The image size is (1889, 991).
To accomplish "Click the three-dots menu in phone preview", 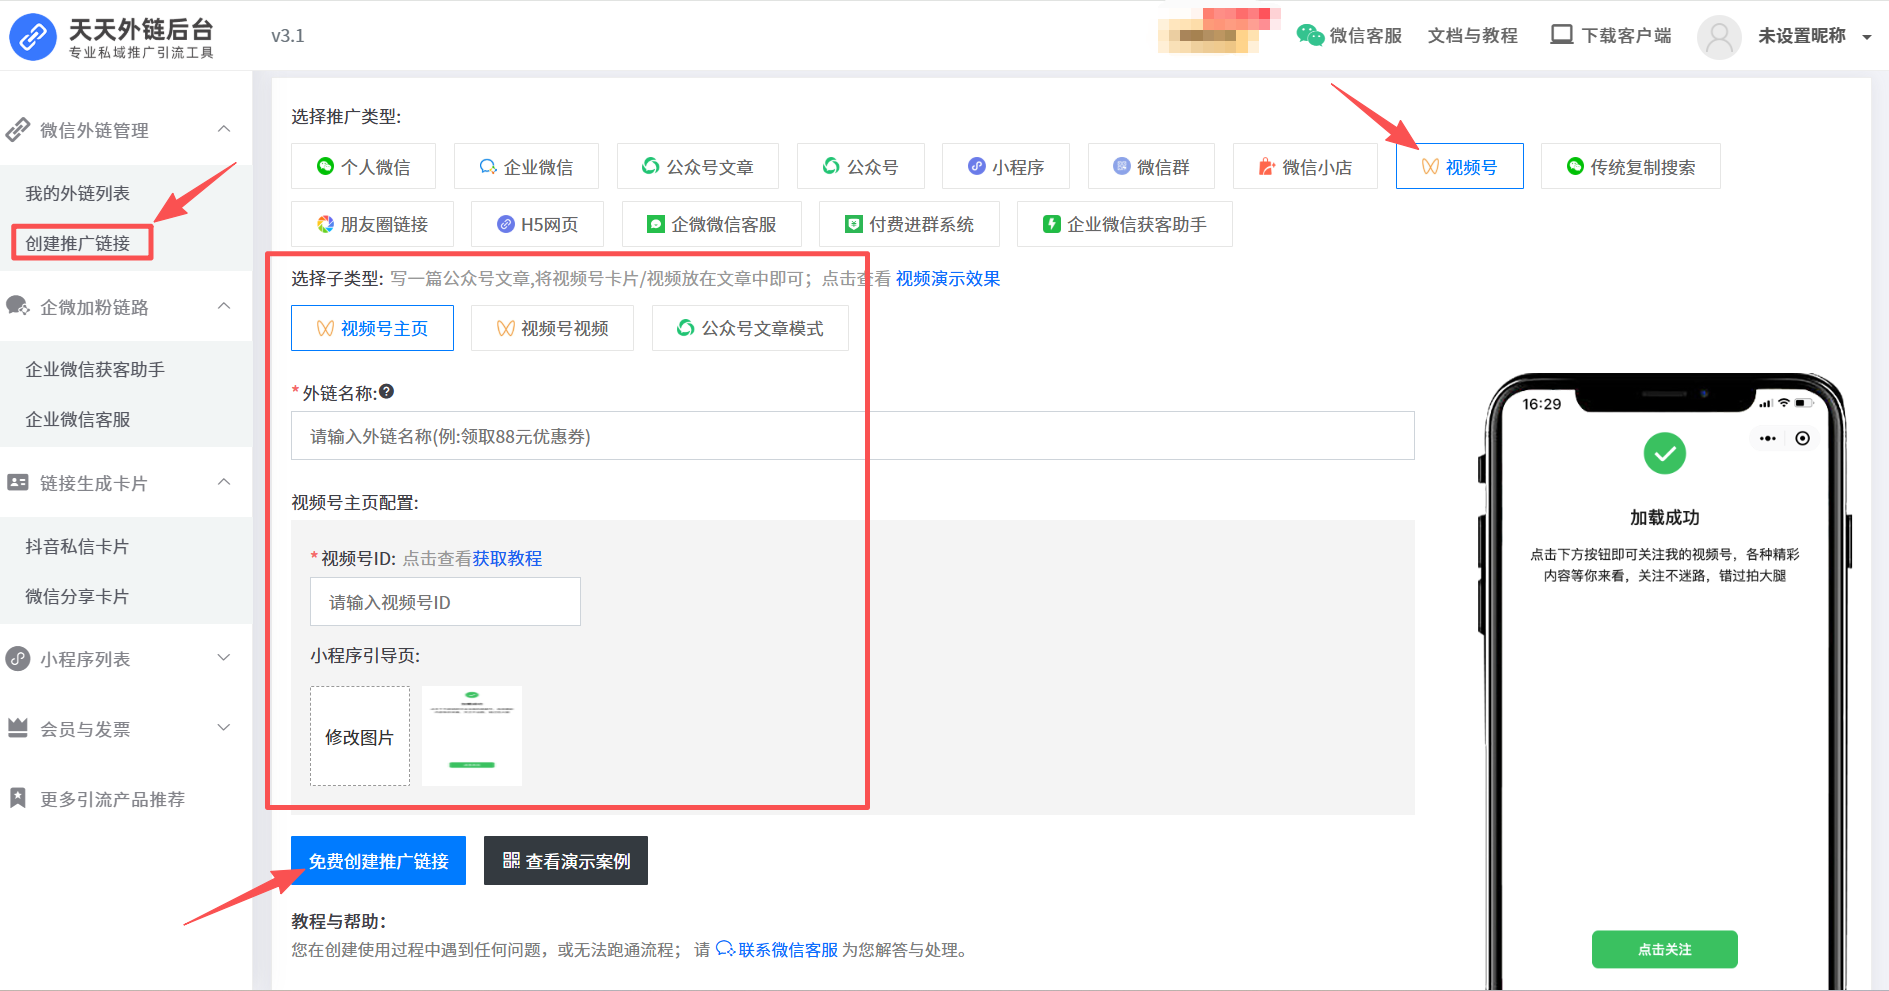I will [x=1768, y=438].
